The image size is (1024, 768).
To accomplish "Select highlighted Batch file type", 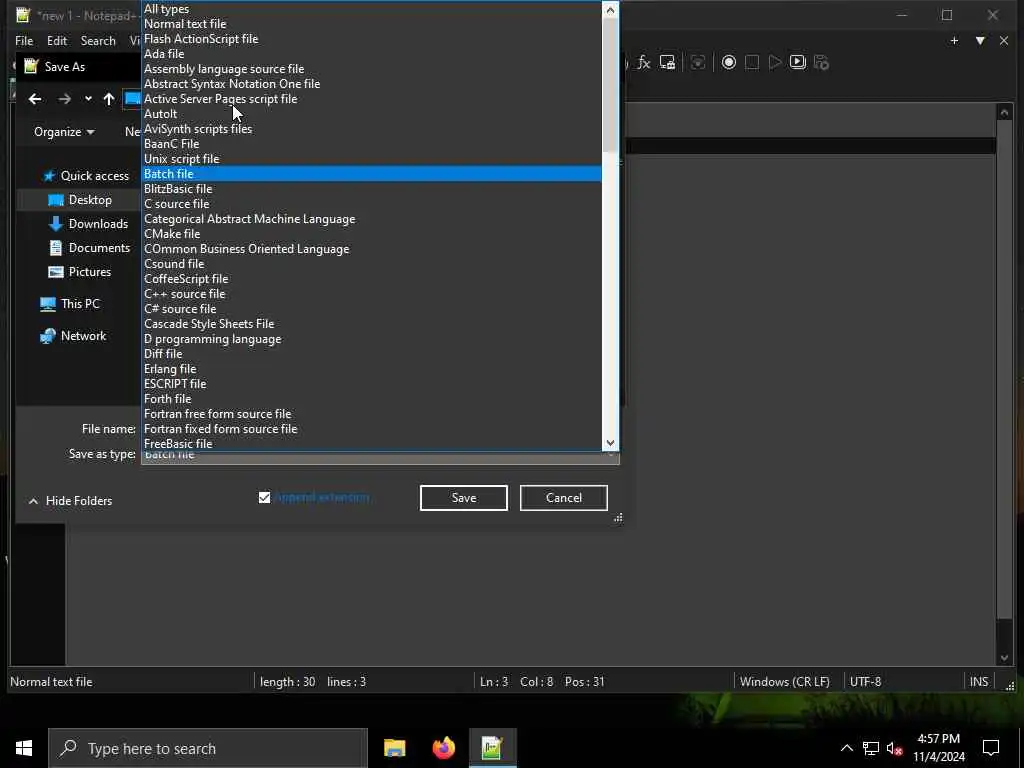I will pos(372,174).
